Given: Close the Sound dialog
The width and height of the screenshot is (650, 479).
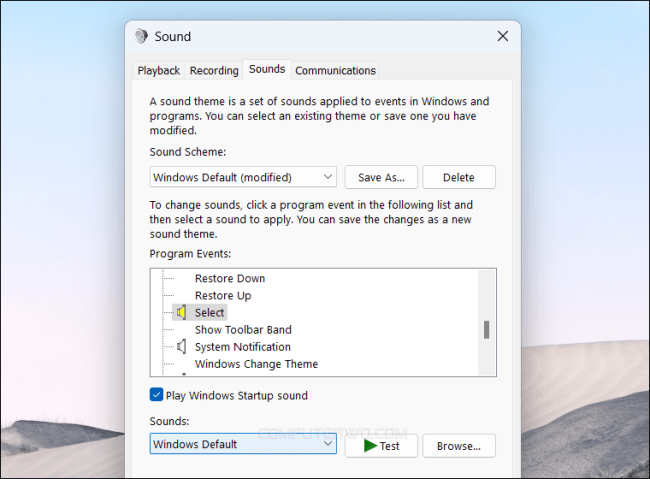Looking at the screenshot, I should coord(502,36).
